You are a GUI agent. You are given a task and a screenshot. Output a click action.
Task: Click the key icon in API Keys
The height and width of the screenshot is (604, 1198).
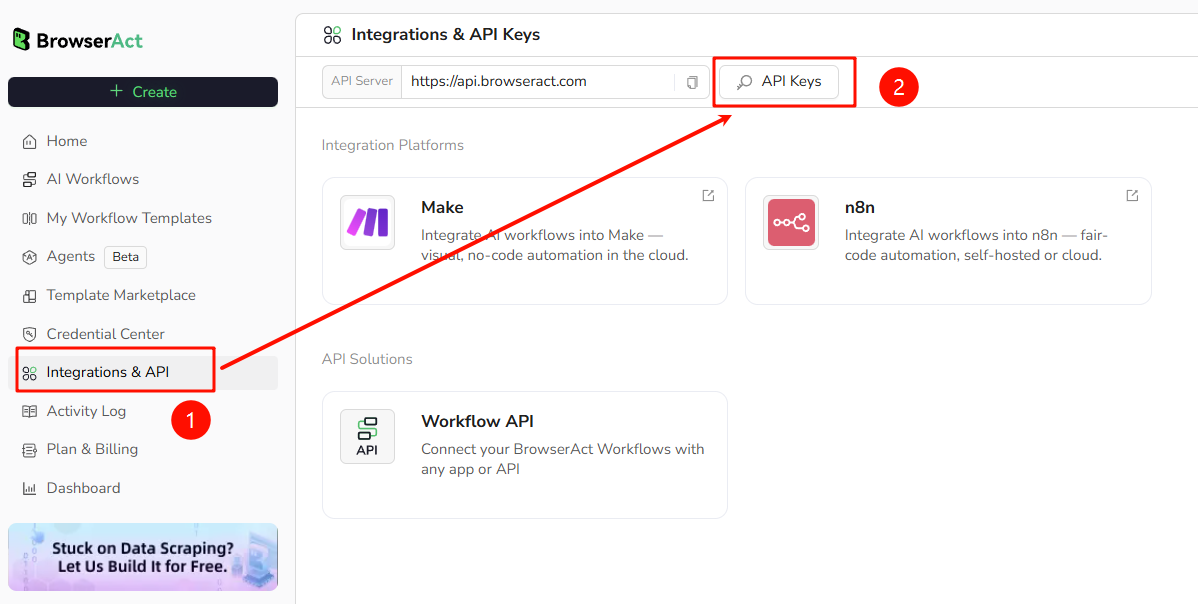[744, 82]
